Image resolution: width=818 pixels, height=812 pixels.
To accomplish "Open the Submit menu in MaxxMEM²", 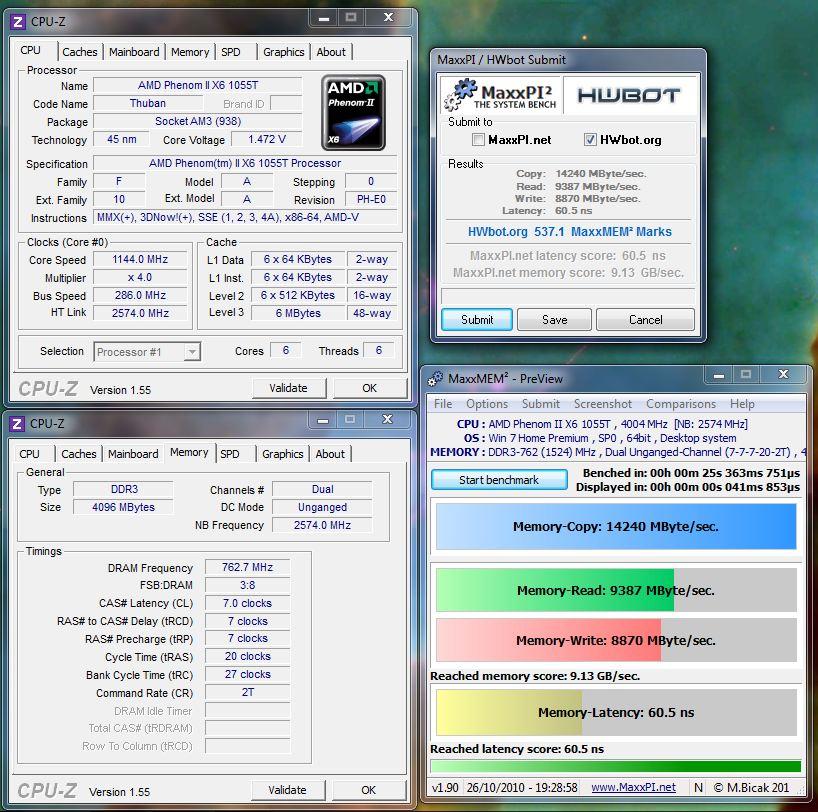I will tap(540, 404).
